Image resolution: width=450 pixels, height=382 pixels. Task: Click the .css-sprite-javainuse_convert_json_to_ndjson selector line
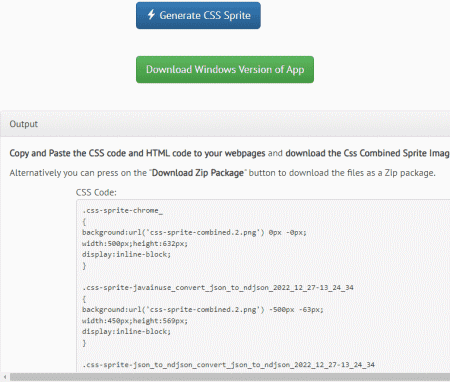218,287
